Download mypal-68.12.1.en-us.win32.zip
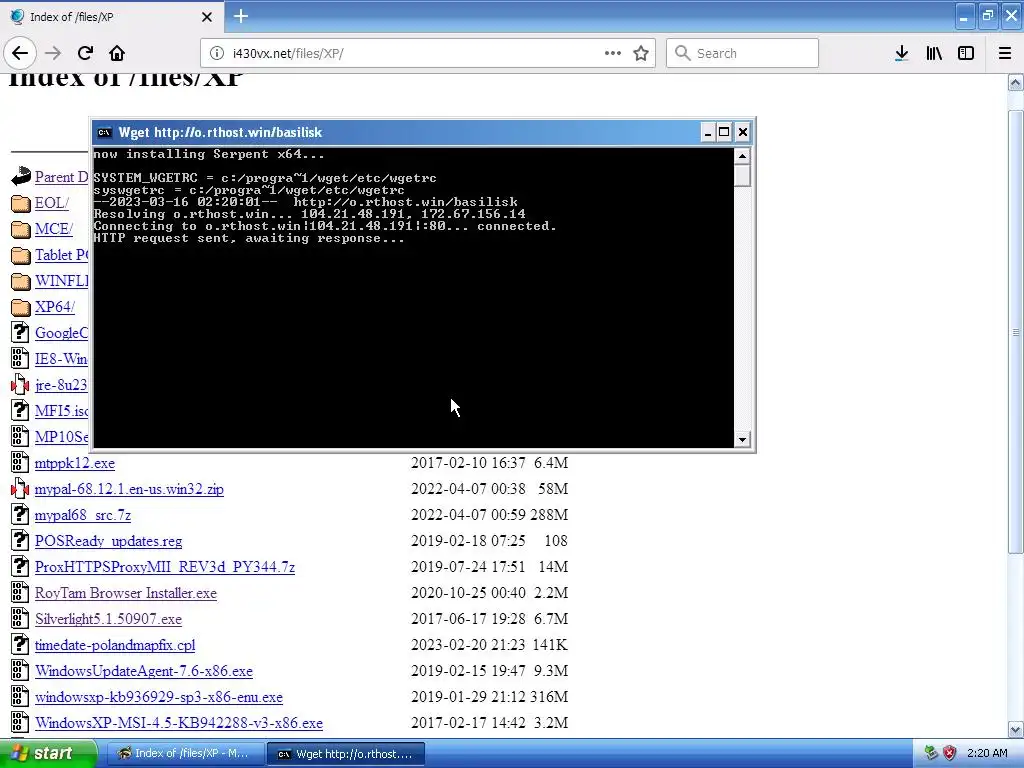Viewport: 1024px width, 768px height. click(129, 489)
